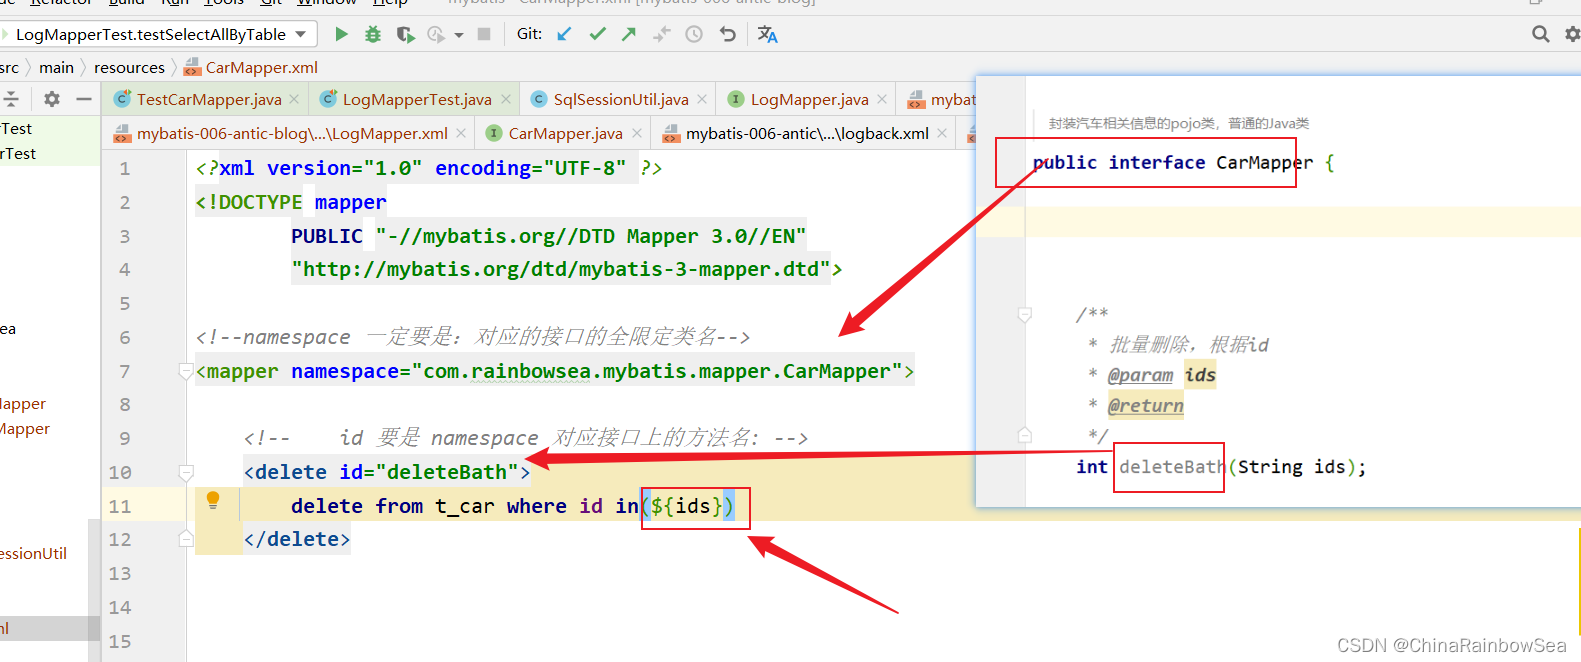Open the translate plugin icon
The image size is (1581, 662).
pos(767,34)
